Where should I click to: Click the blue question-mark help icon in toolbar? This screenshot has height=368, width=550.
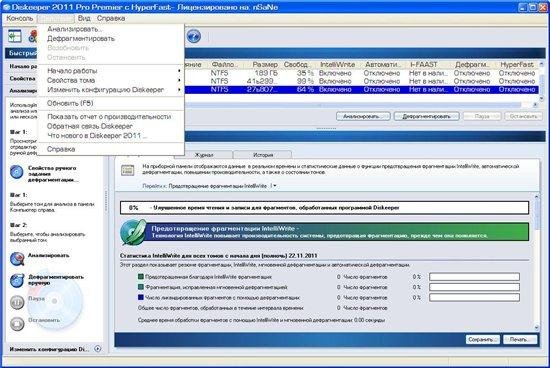[193, 36]
